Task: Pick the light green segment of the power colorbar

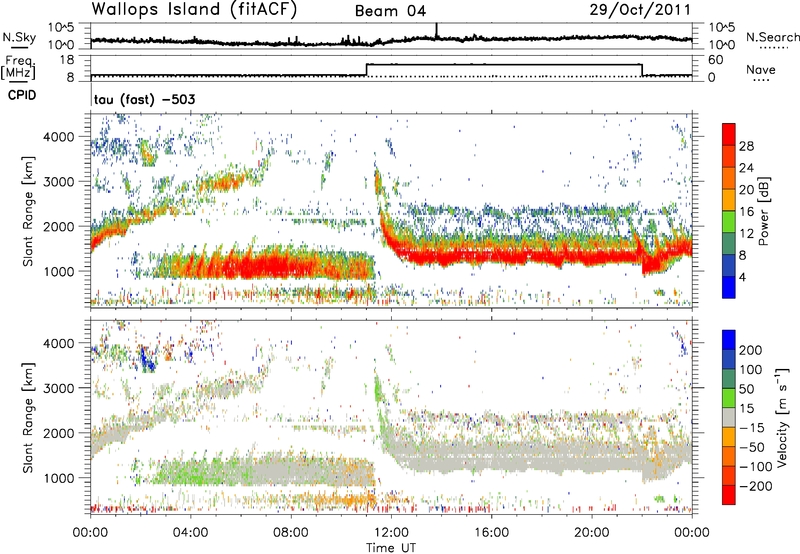Action: click(729, 222)
